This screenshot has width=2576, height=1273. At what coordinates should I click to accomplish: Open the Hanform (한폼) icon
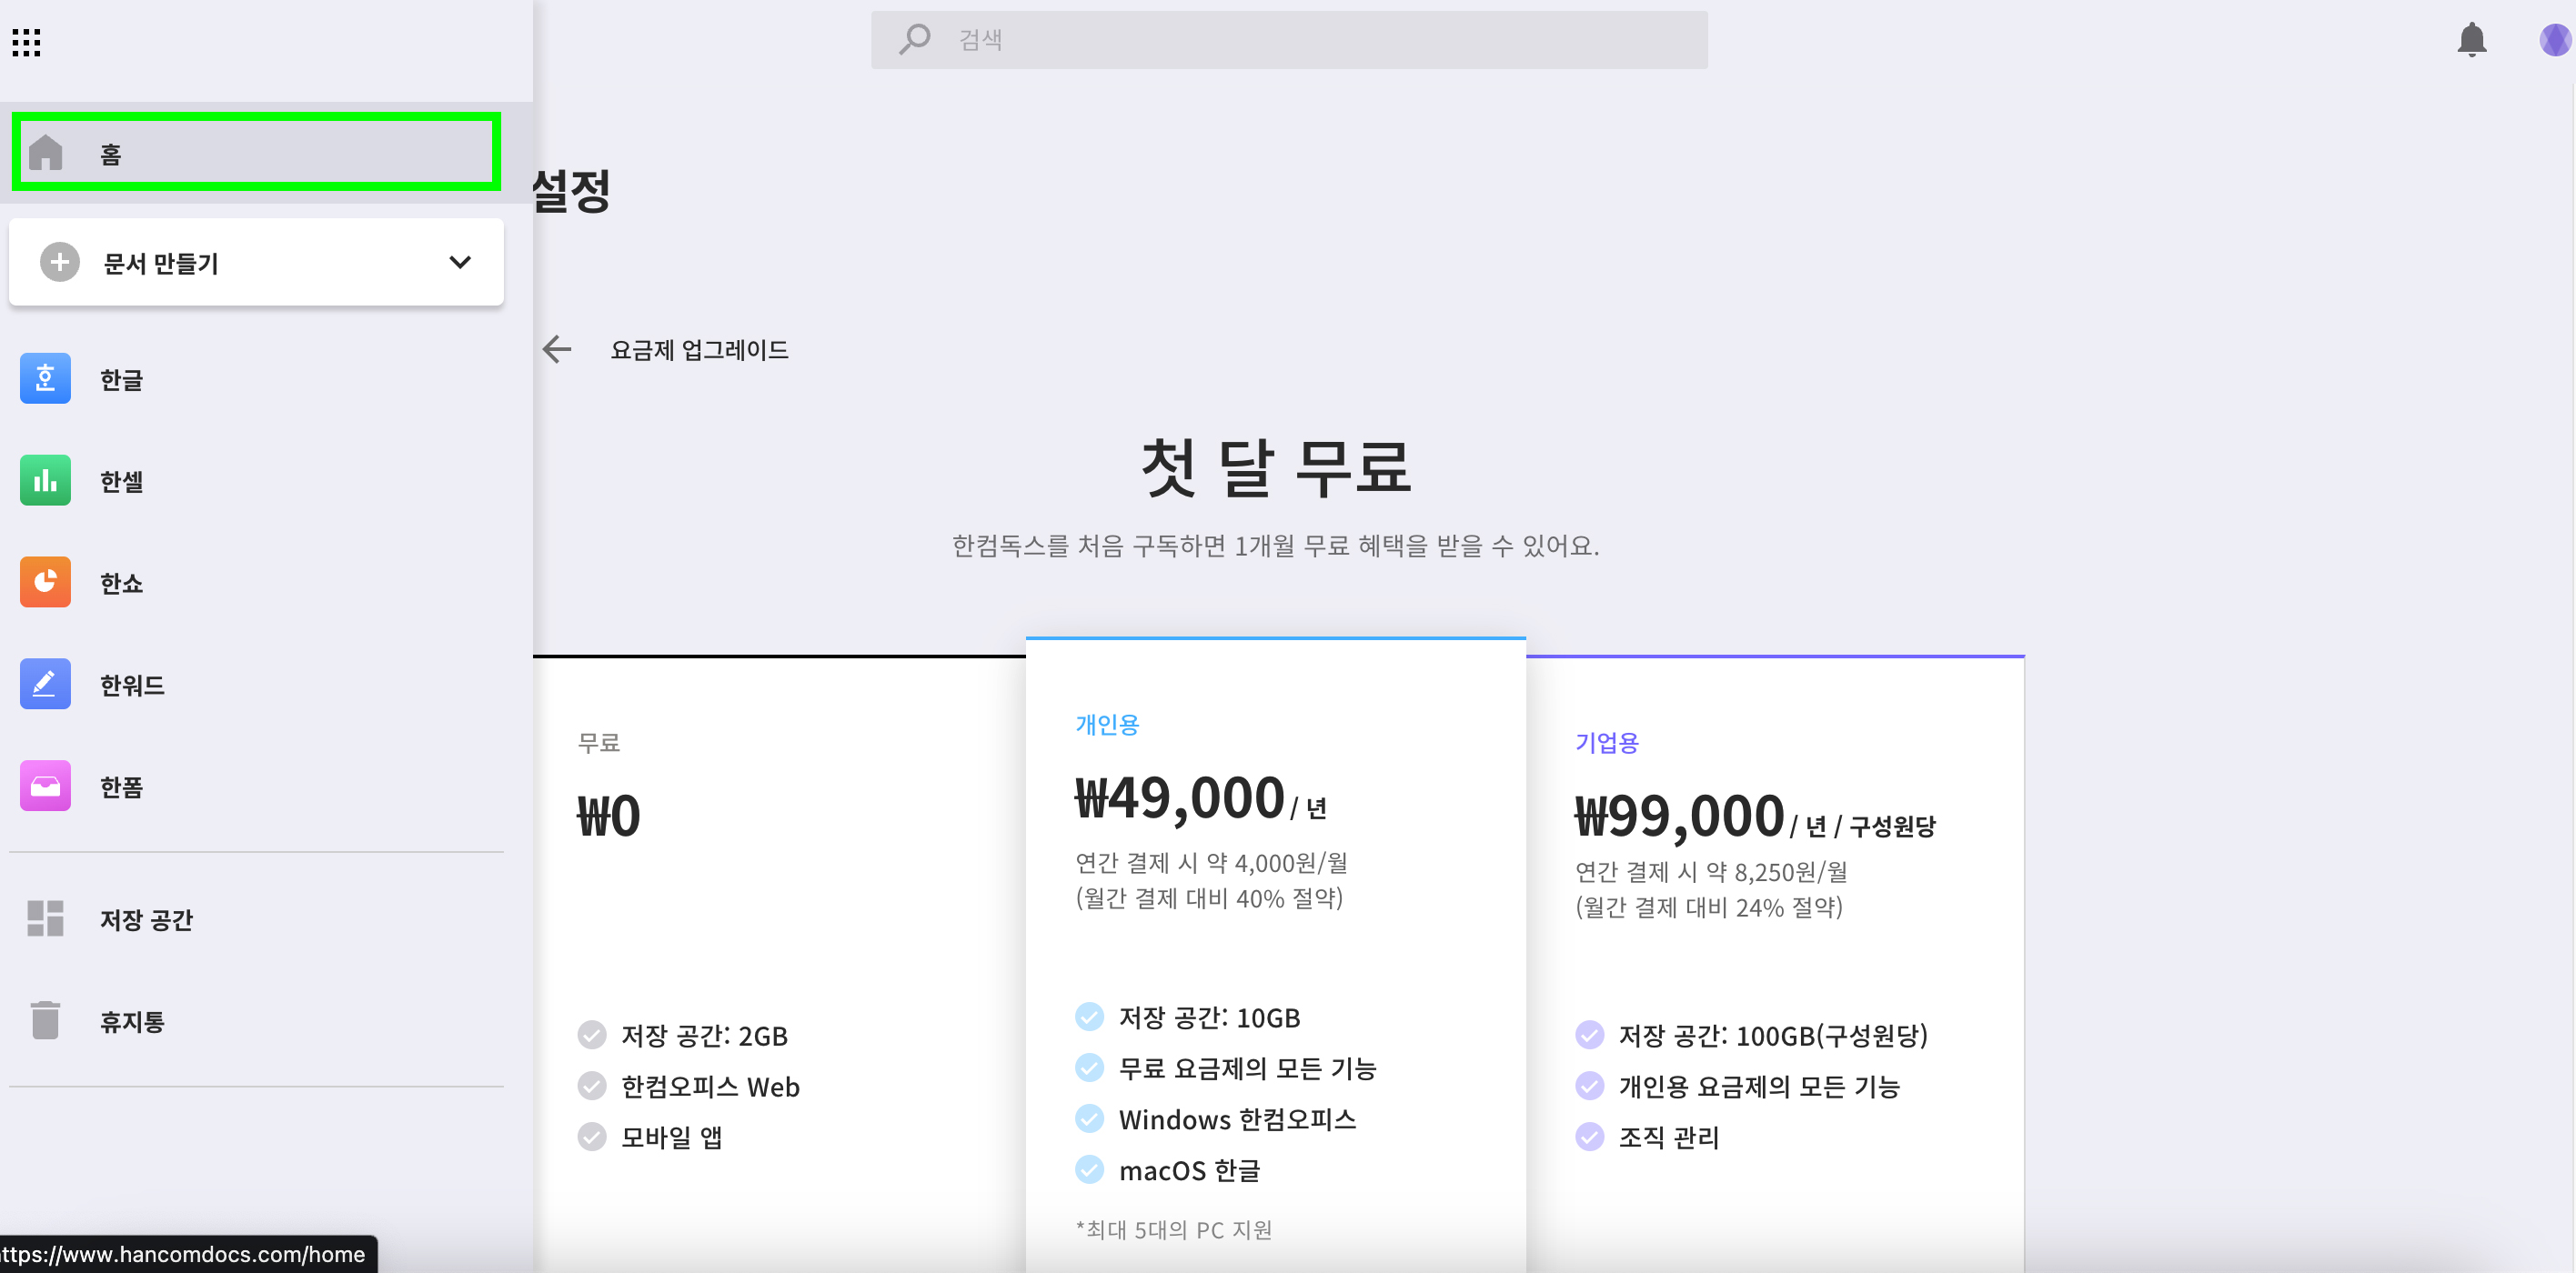pos(45,786)
